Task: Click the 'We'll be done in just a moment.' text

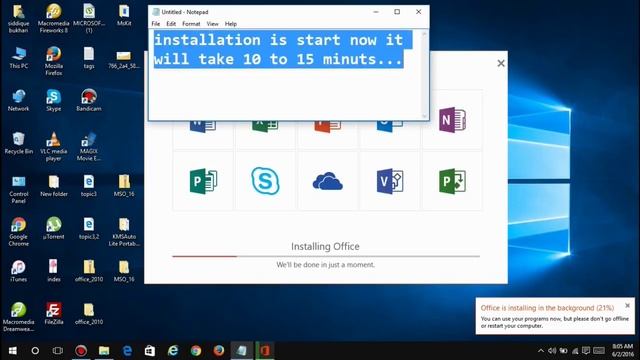Action: [x=325, y=264]
